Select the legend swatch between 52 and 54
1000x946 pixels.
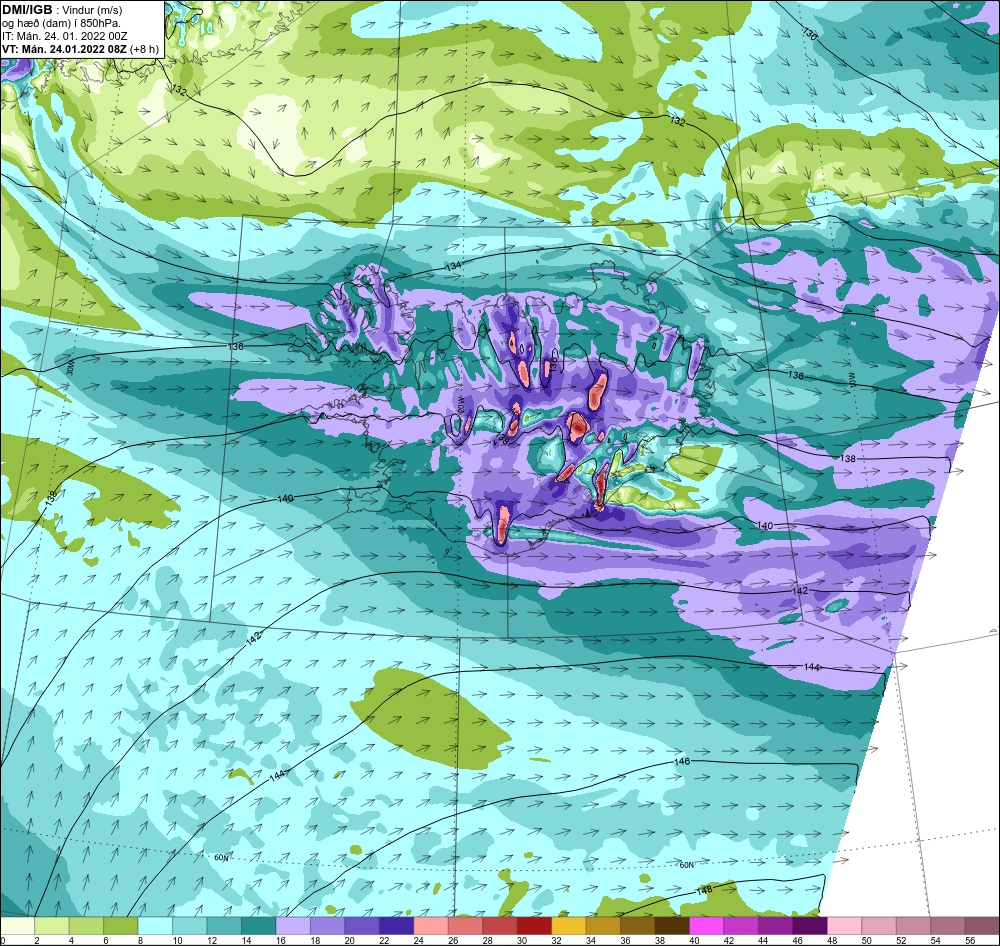(913, 926)
